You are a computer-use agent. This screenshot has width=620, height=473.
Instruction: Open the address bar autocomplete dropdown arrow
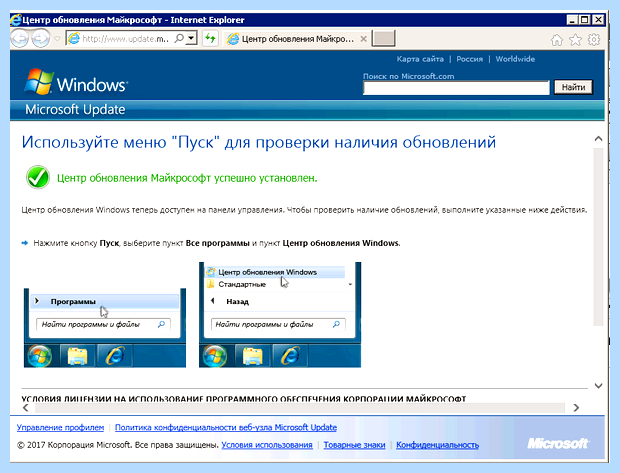[x=191, y=38]
